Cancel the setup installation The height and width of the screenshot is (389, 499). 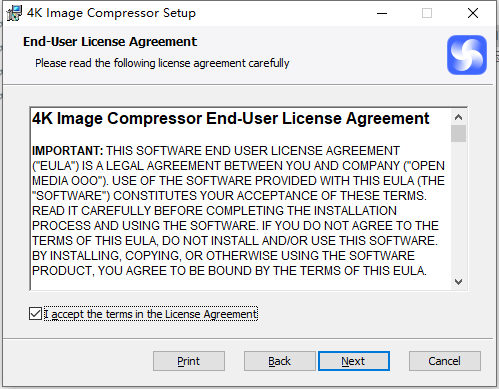coord(445,361)
